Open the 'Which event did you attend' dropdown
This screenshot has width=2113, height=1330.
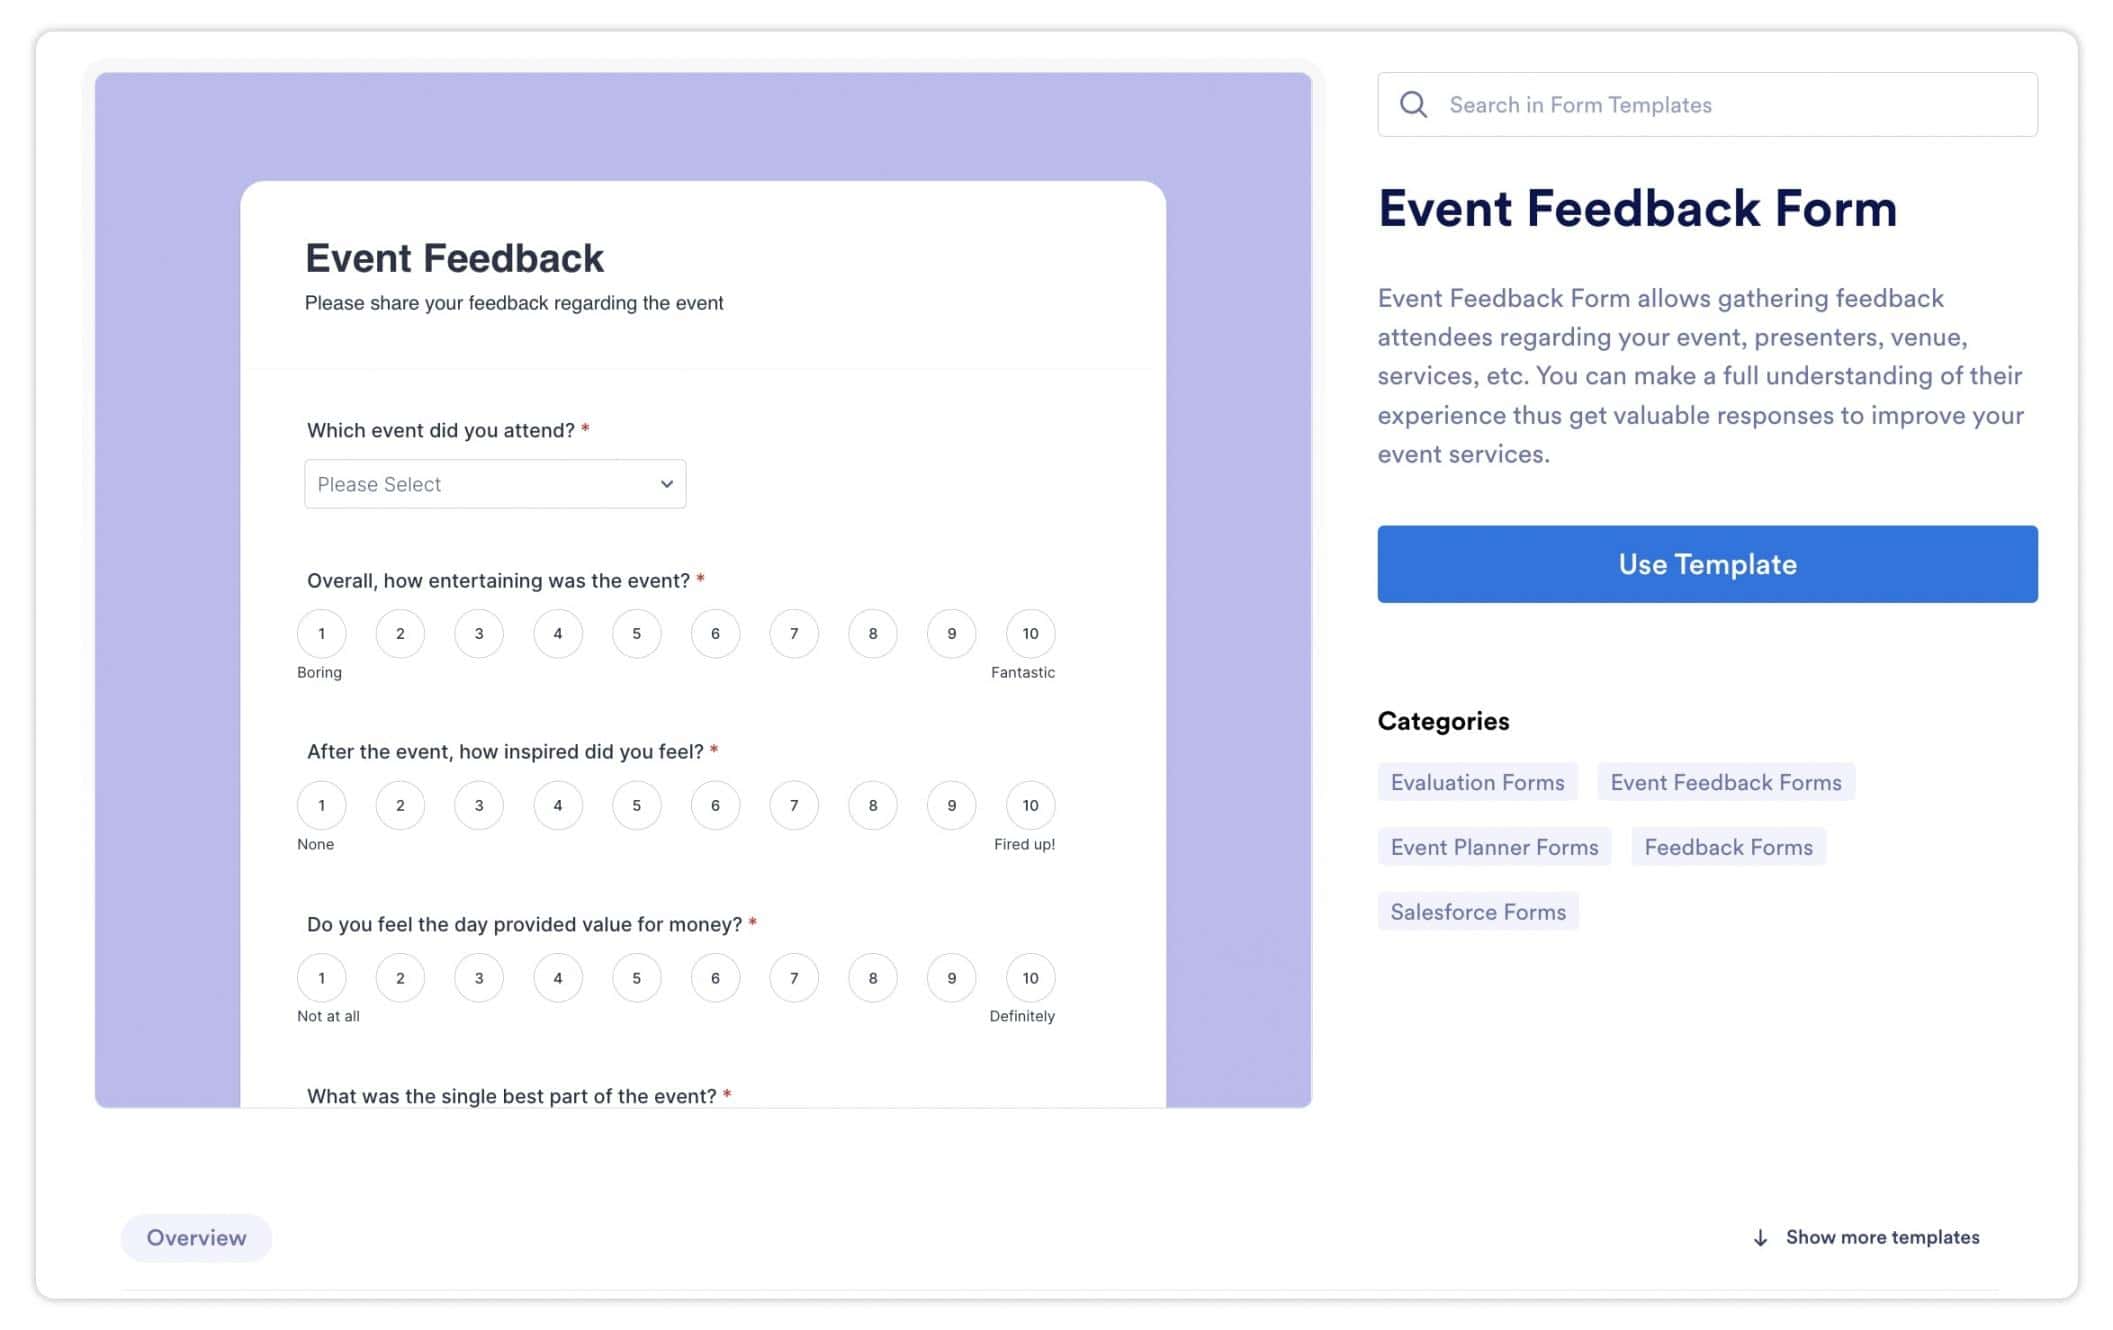pyautogui.click(x=494, y=485)
